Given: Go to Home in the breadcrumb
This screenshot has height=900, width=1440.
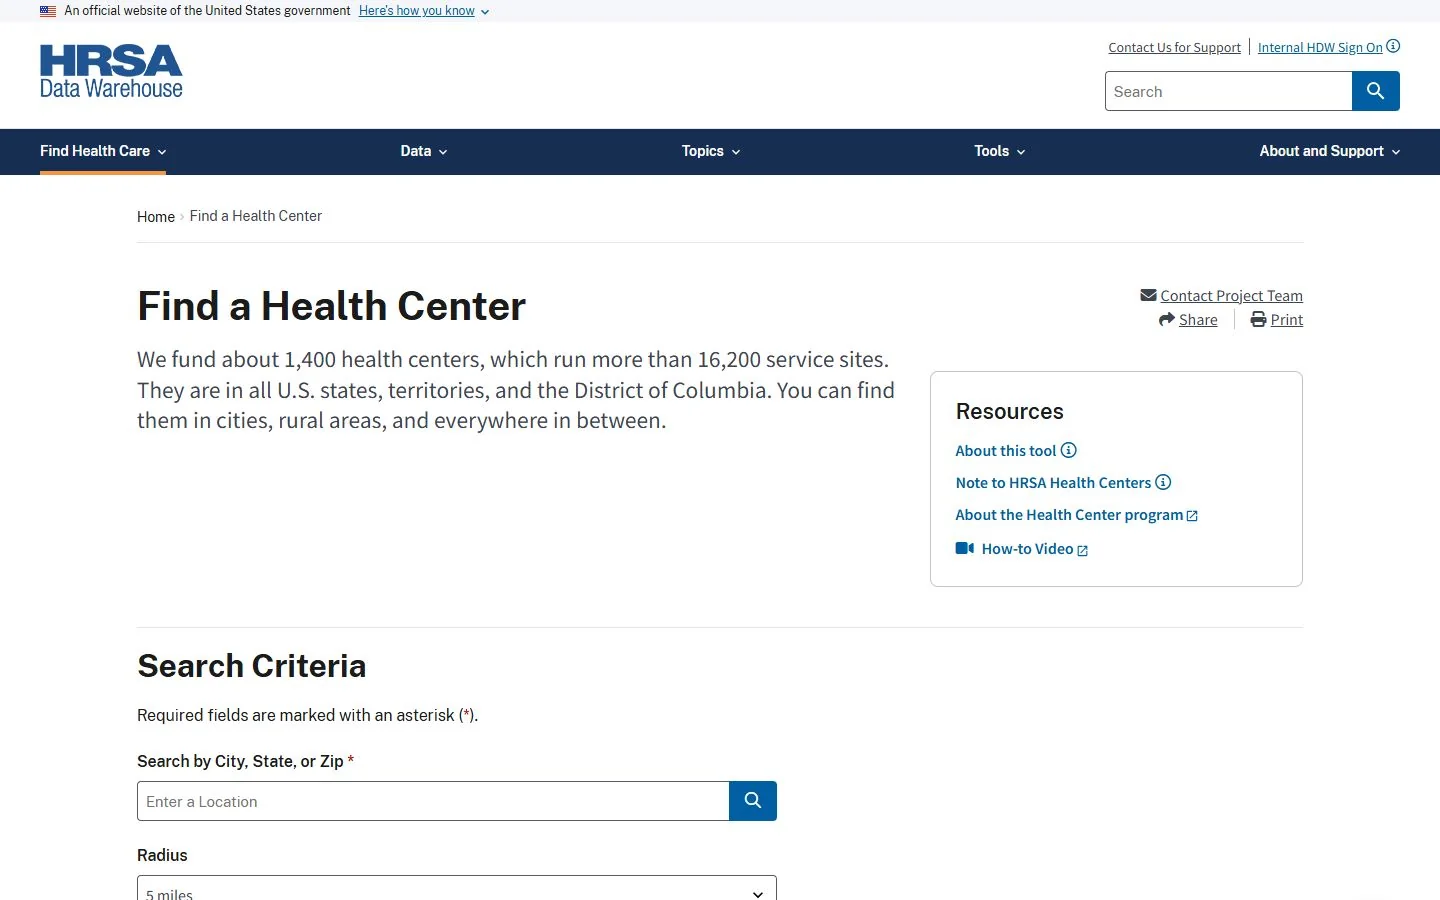Looking at the screenshot, I should pyautogui.click(x=156, y=216).
